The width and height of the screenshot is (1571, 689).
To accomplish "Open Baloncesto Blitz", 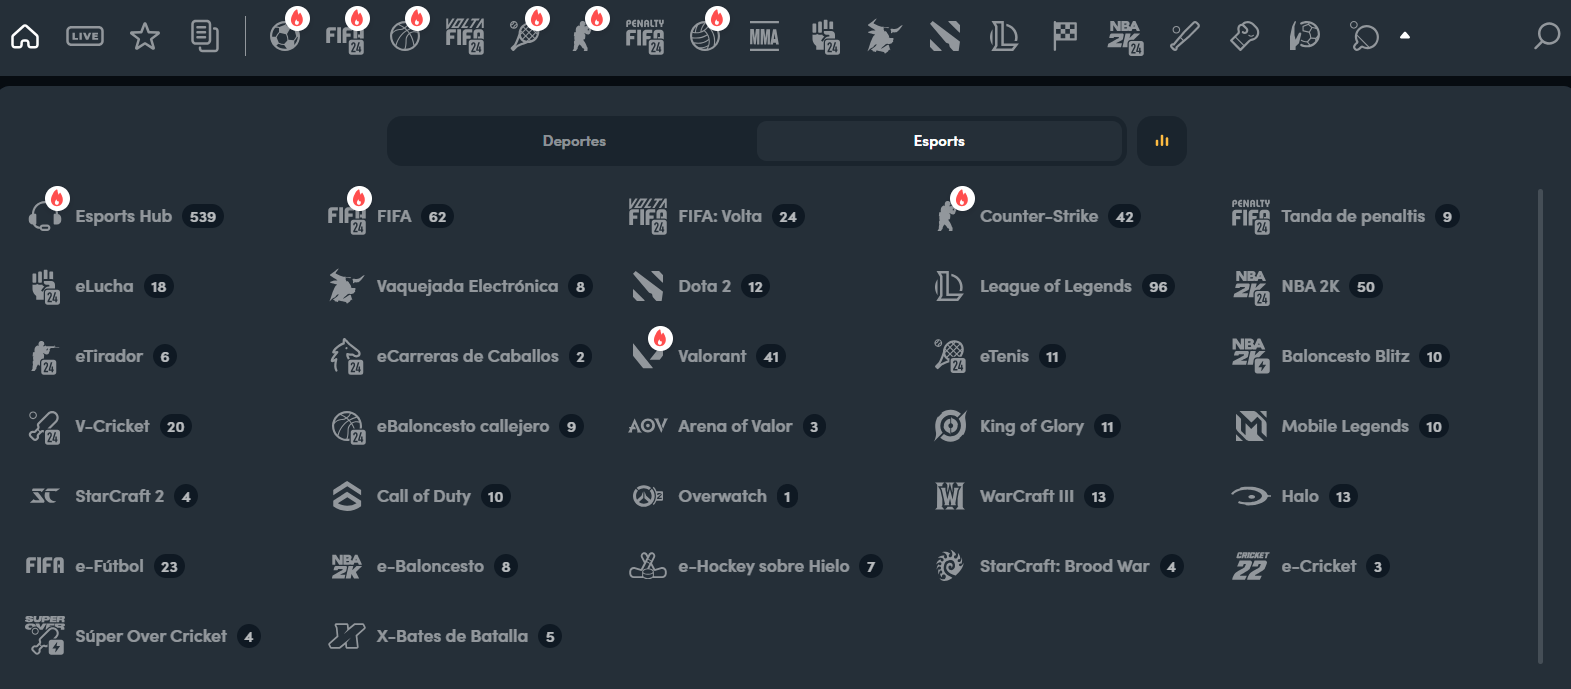I will click(x=1341, y=356).
